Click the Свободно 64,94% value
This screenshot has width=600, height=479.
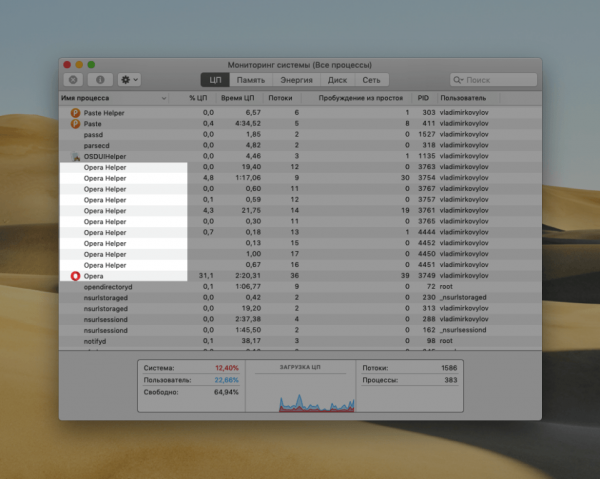coord(226,392)
